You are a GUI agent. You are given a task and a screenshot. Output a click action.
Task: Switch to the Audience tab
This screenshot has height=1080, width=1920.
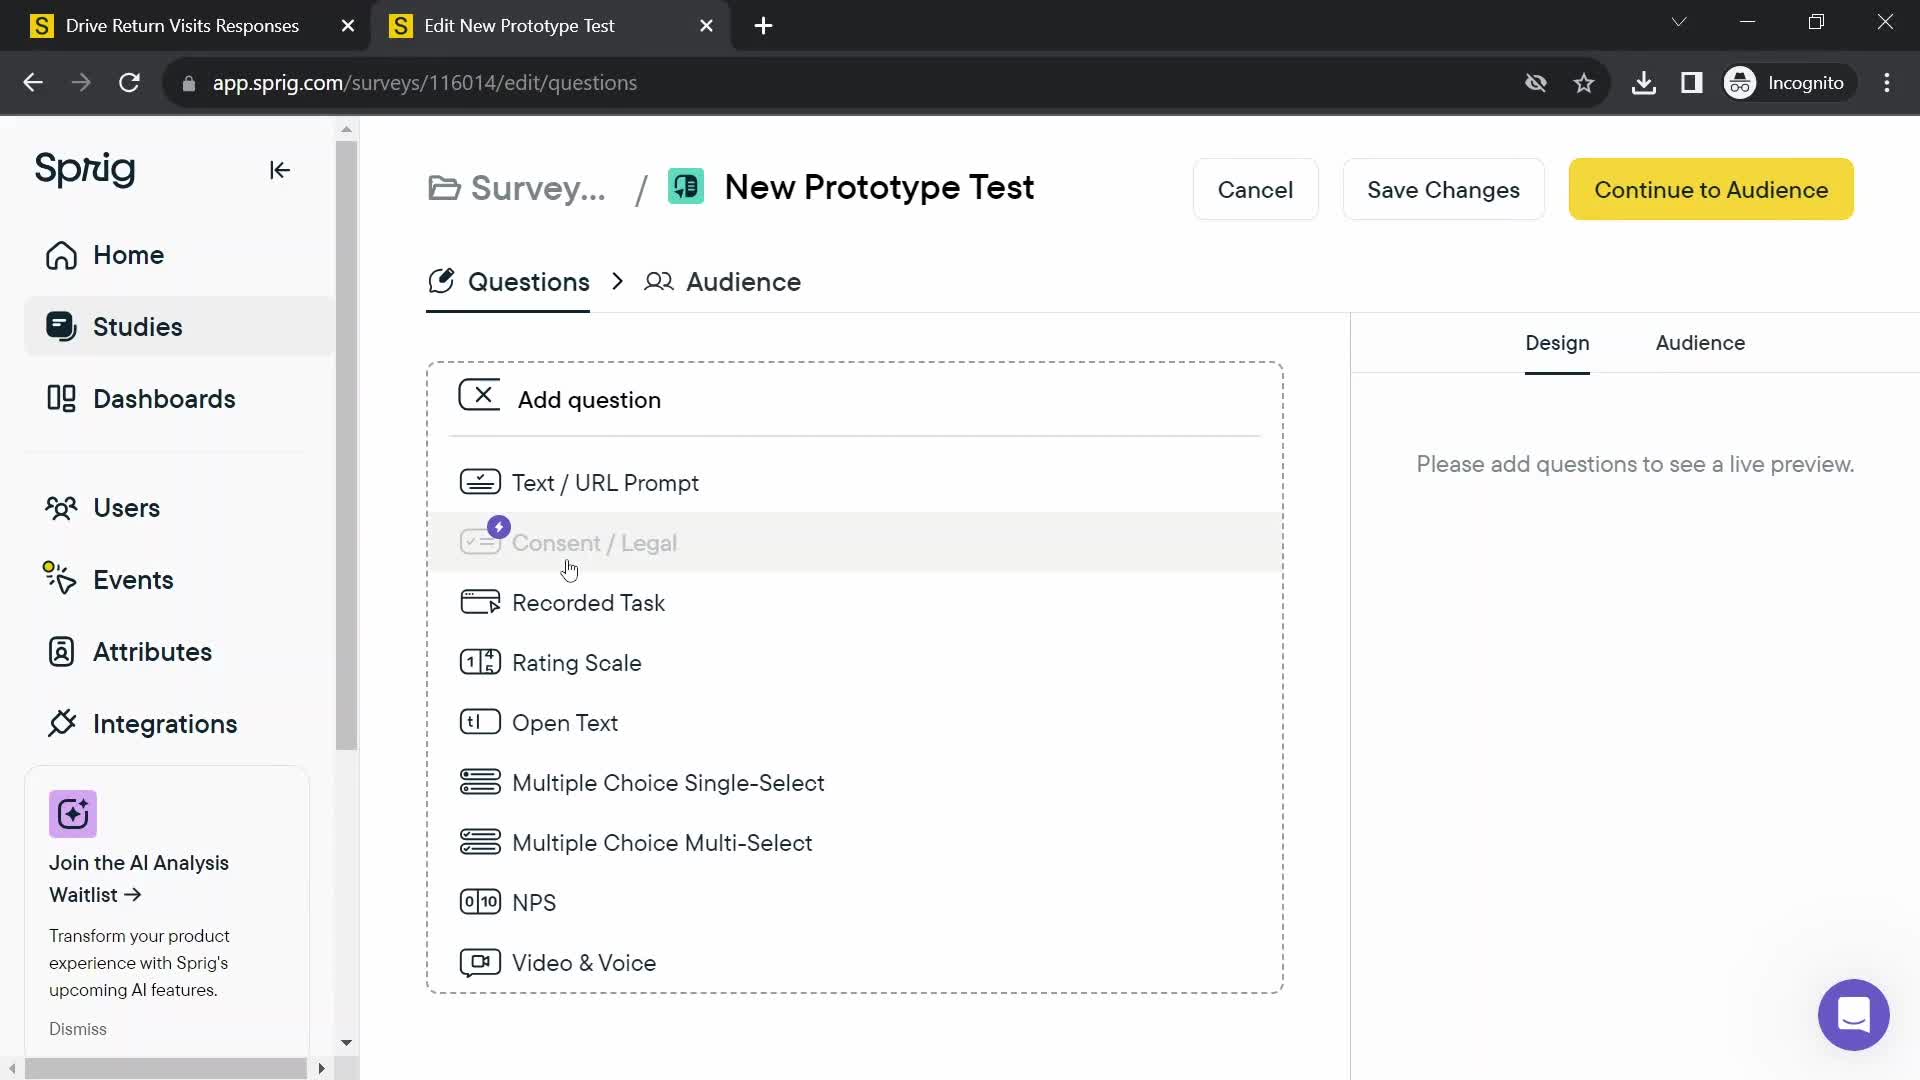tap(744, 282)
